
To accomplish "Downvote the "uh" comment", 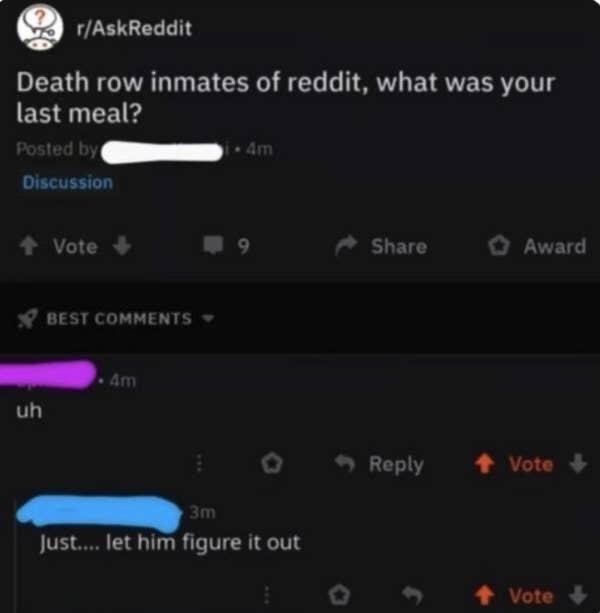I will tap(579, 464).
